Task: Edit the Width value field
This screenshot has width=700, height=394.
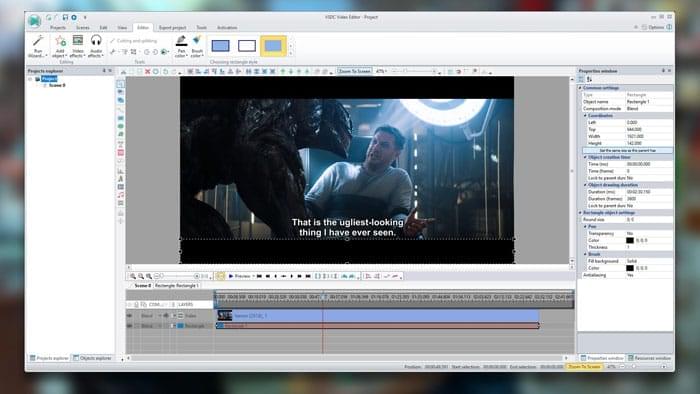Action: pos(649,137)
